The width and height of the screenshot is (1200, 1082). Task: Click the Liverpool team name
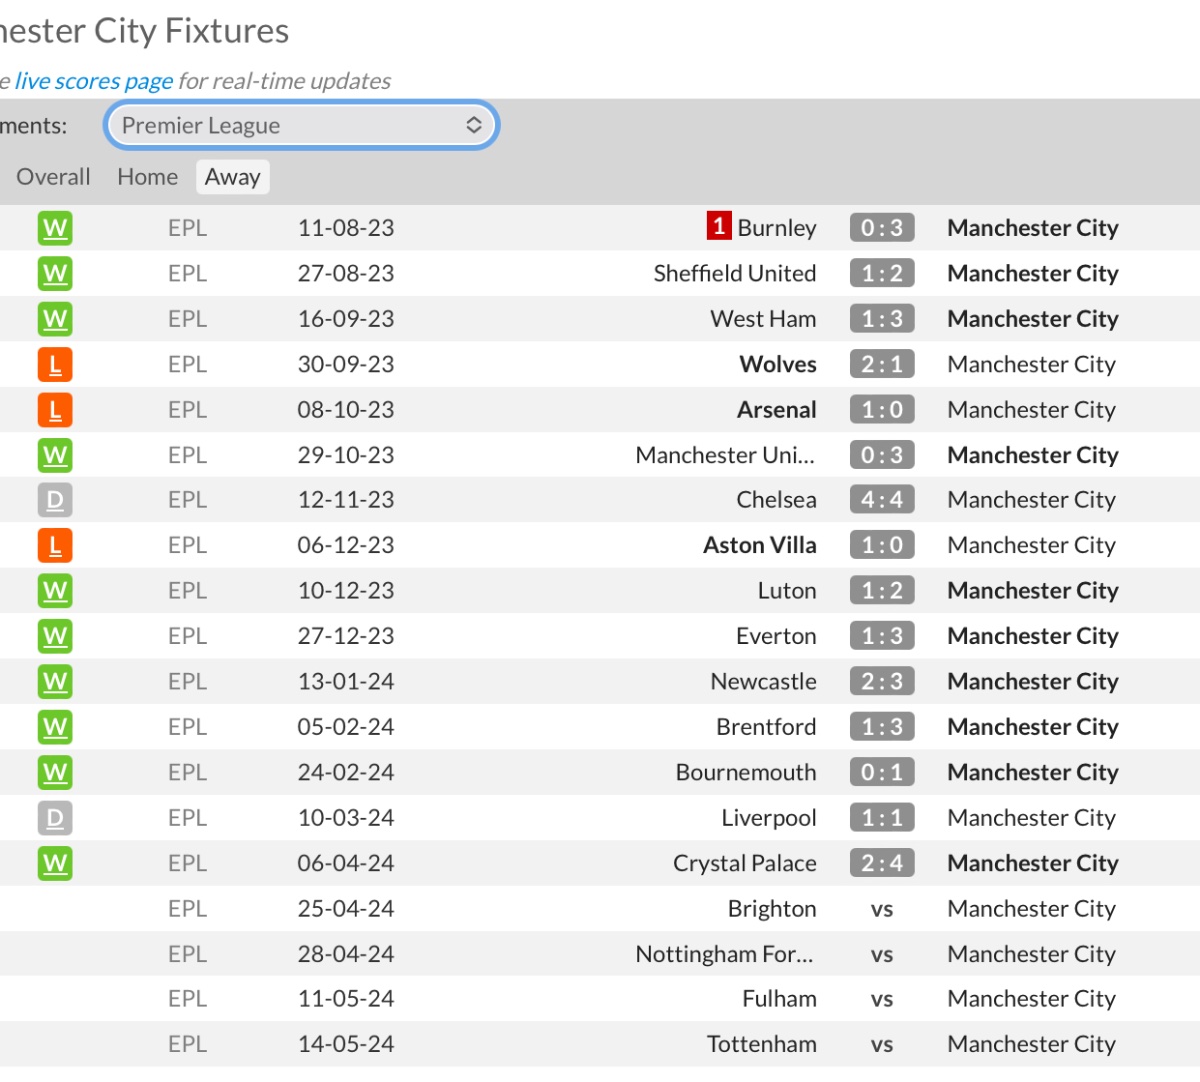(769, 818)
